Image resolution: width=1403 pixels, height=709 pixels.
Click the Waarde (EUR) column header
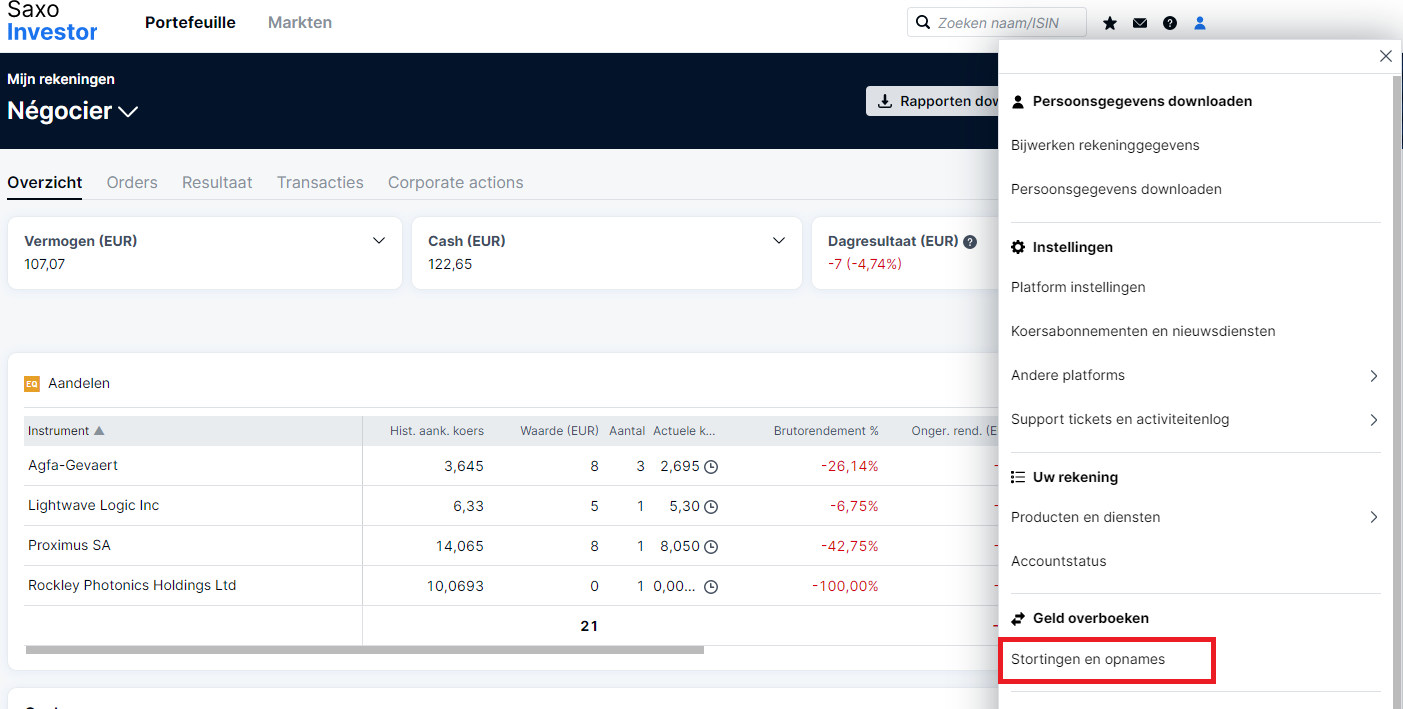pyautogui.click(x=559, y=431)
